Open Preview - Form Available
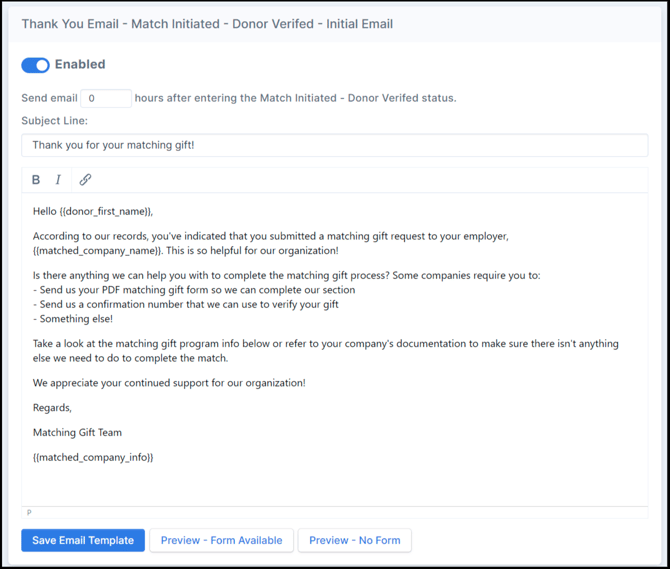The image size is (670, 569). pos(221,540)
